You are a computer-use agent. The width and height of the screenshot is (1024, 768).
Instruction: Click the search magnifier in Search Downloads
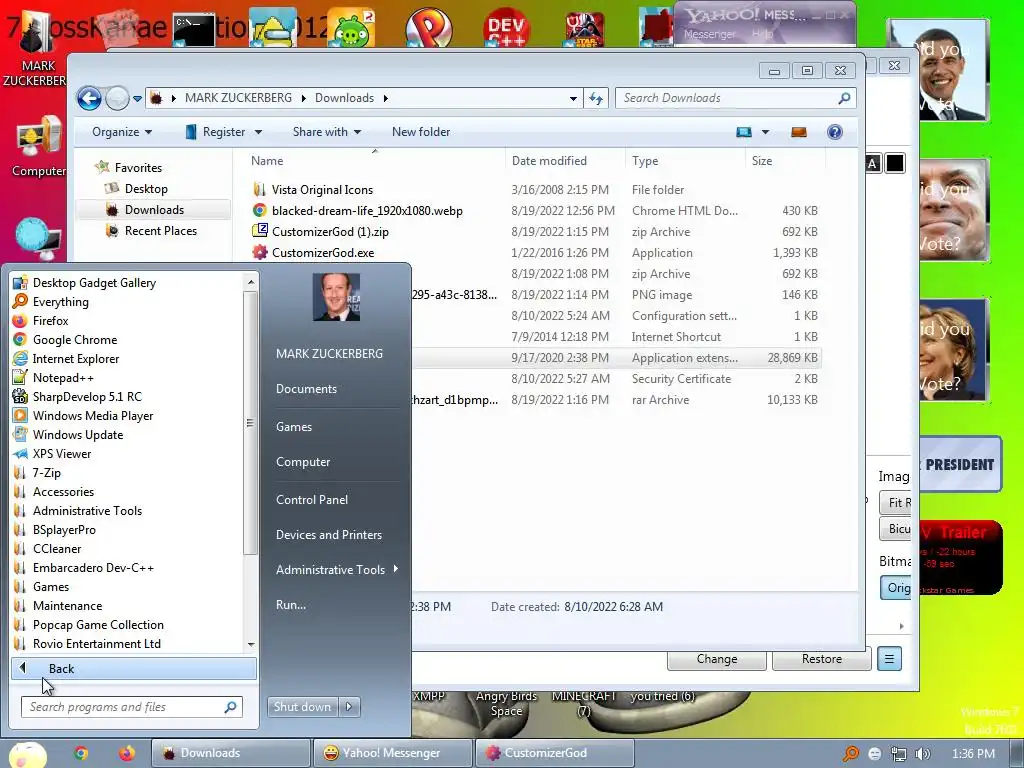coord(844,98)
